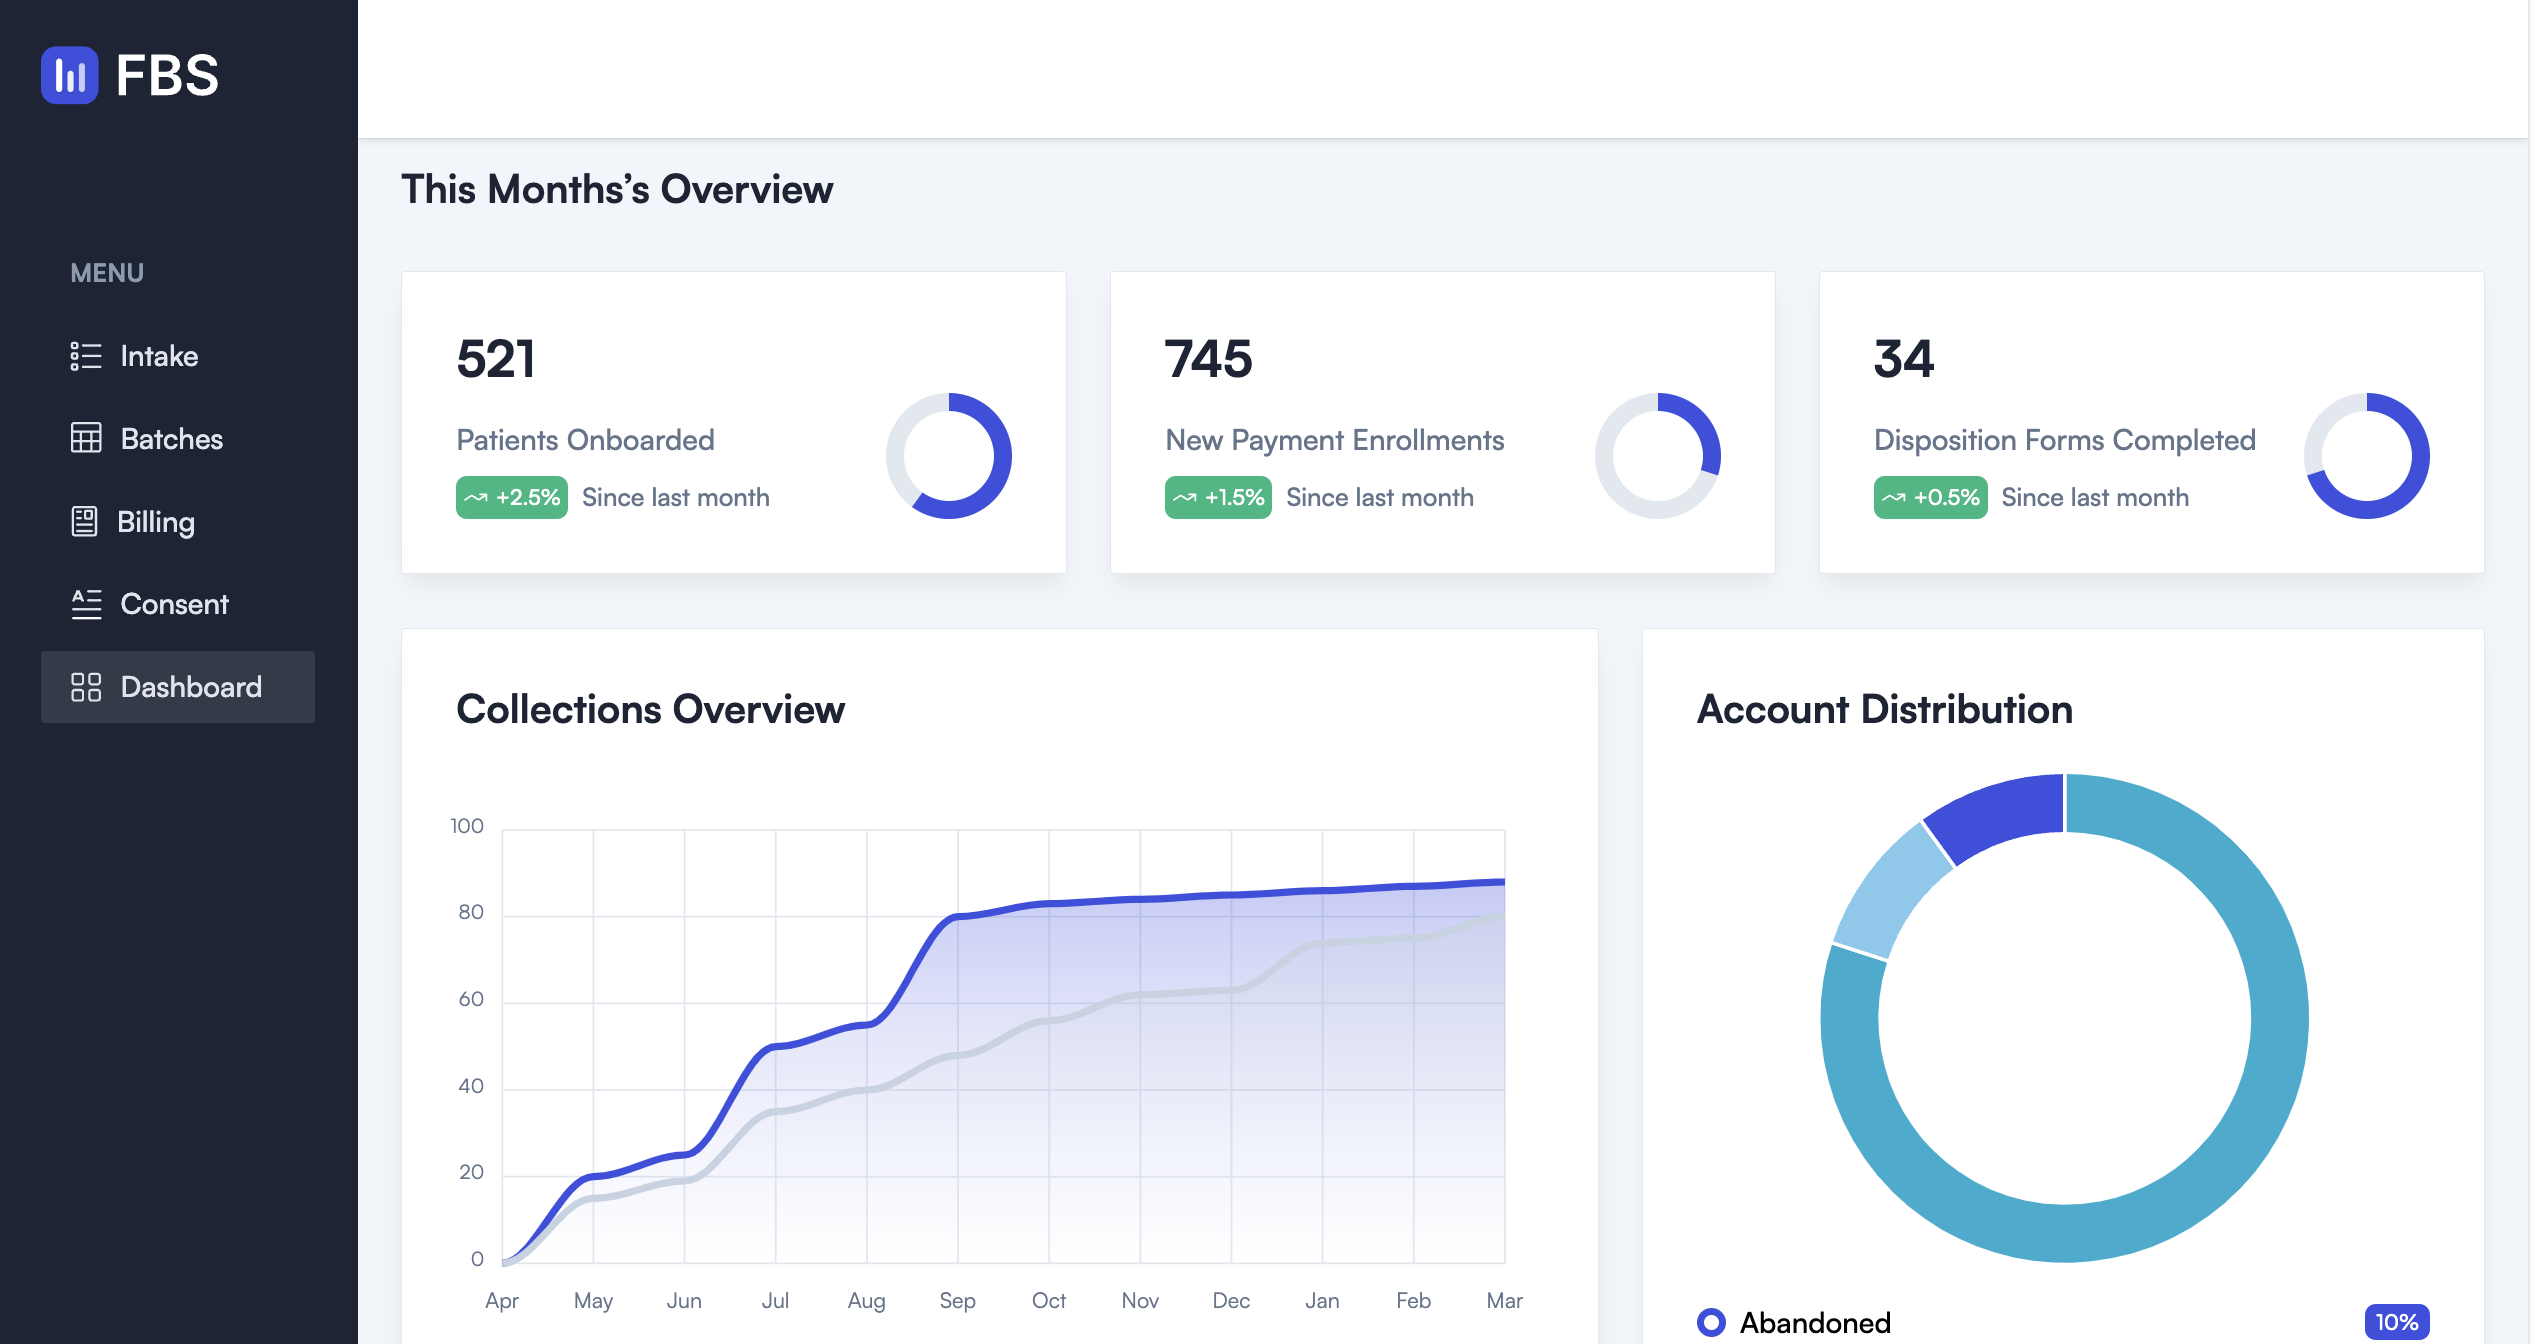This screenshot has width=2532, height=1344.
Task: Click the Since last month label under Patients Onboarded
Action: pos(675,496)
